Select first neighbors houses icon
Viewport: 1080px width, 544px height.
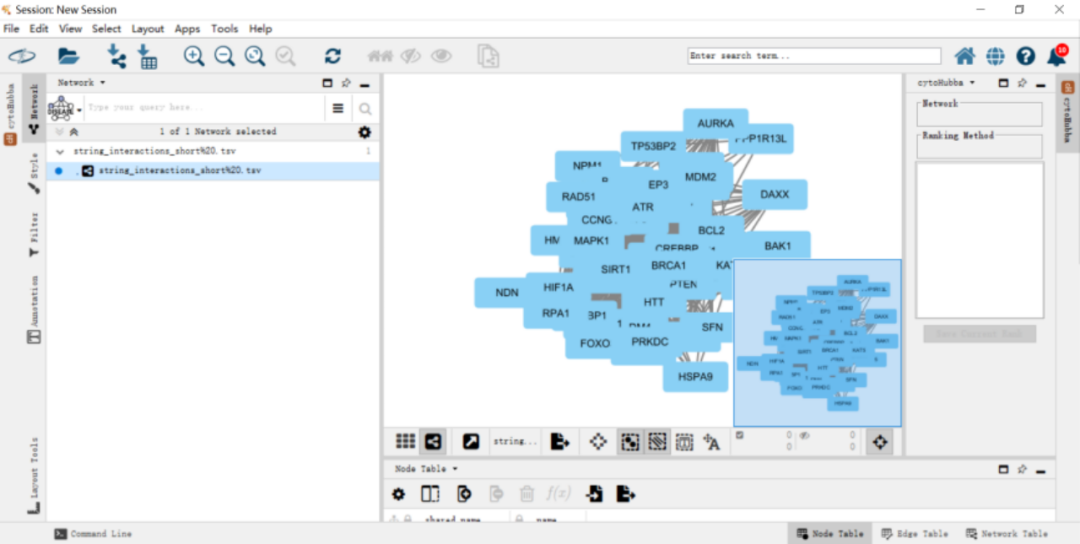[x=380, y=56]
